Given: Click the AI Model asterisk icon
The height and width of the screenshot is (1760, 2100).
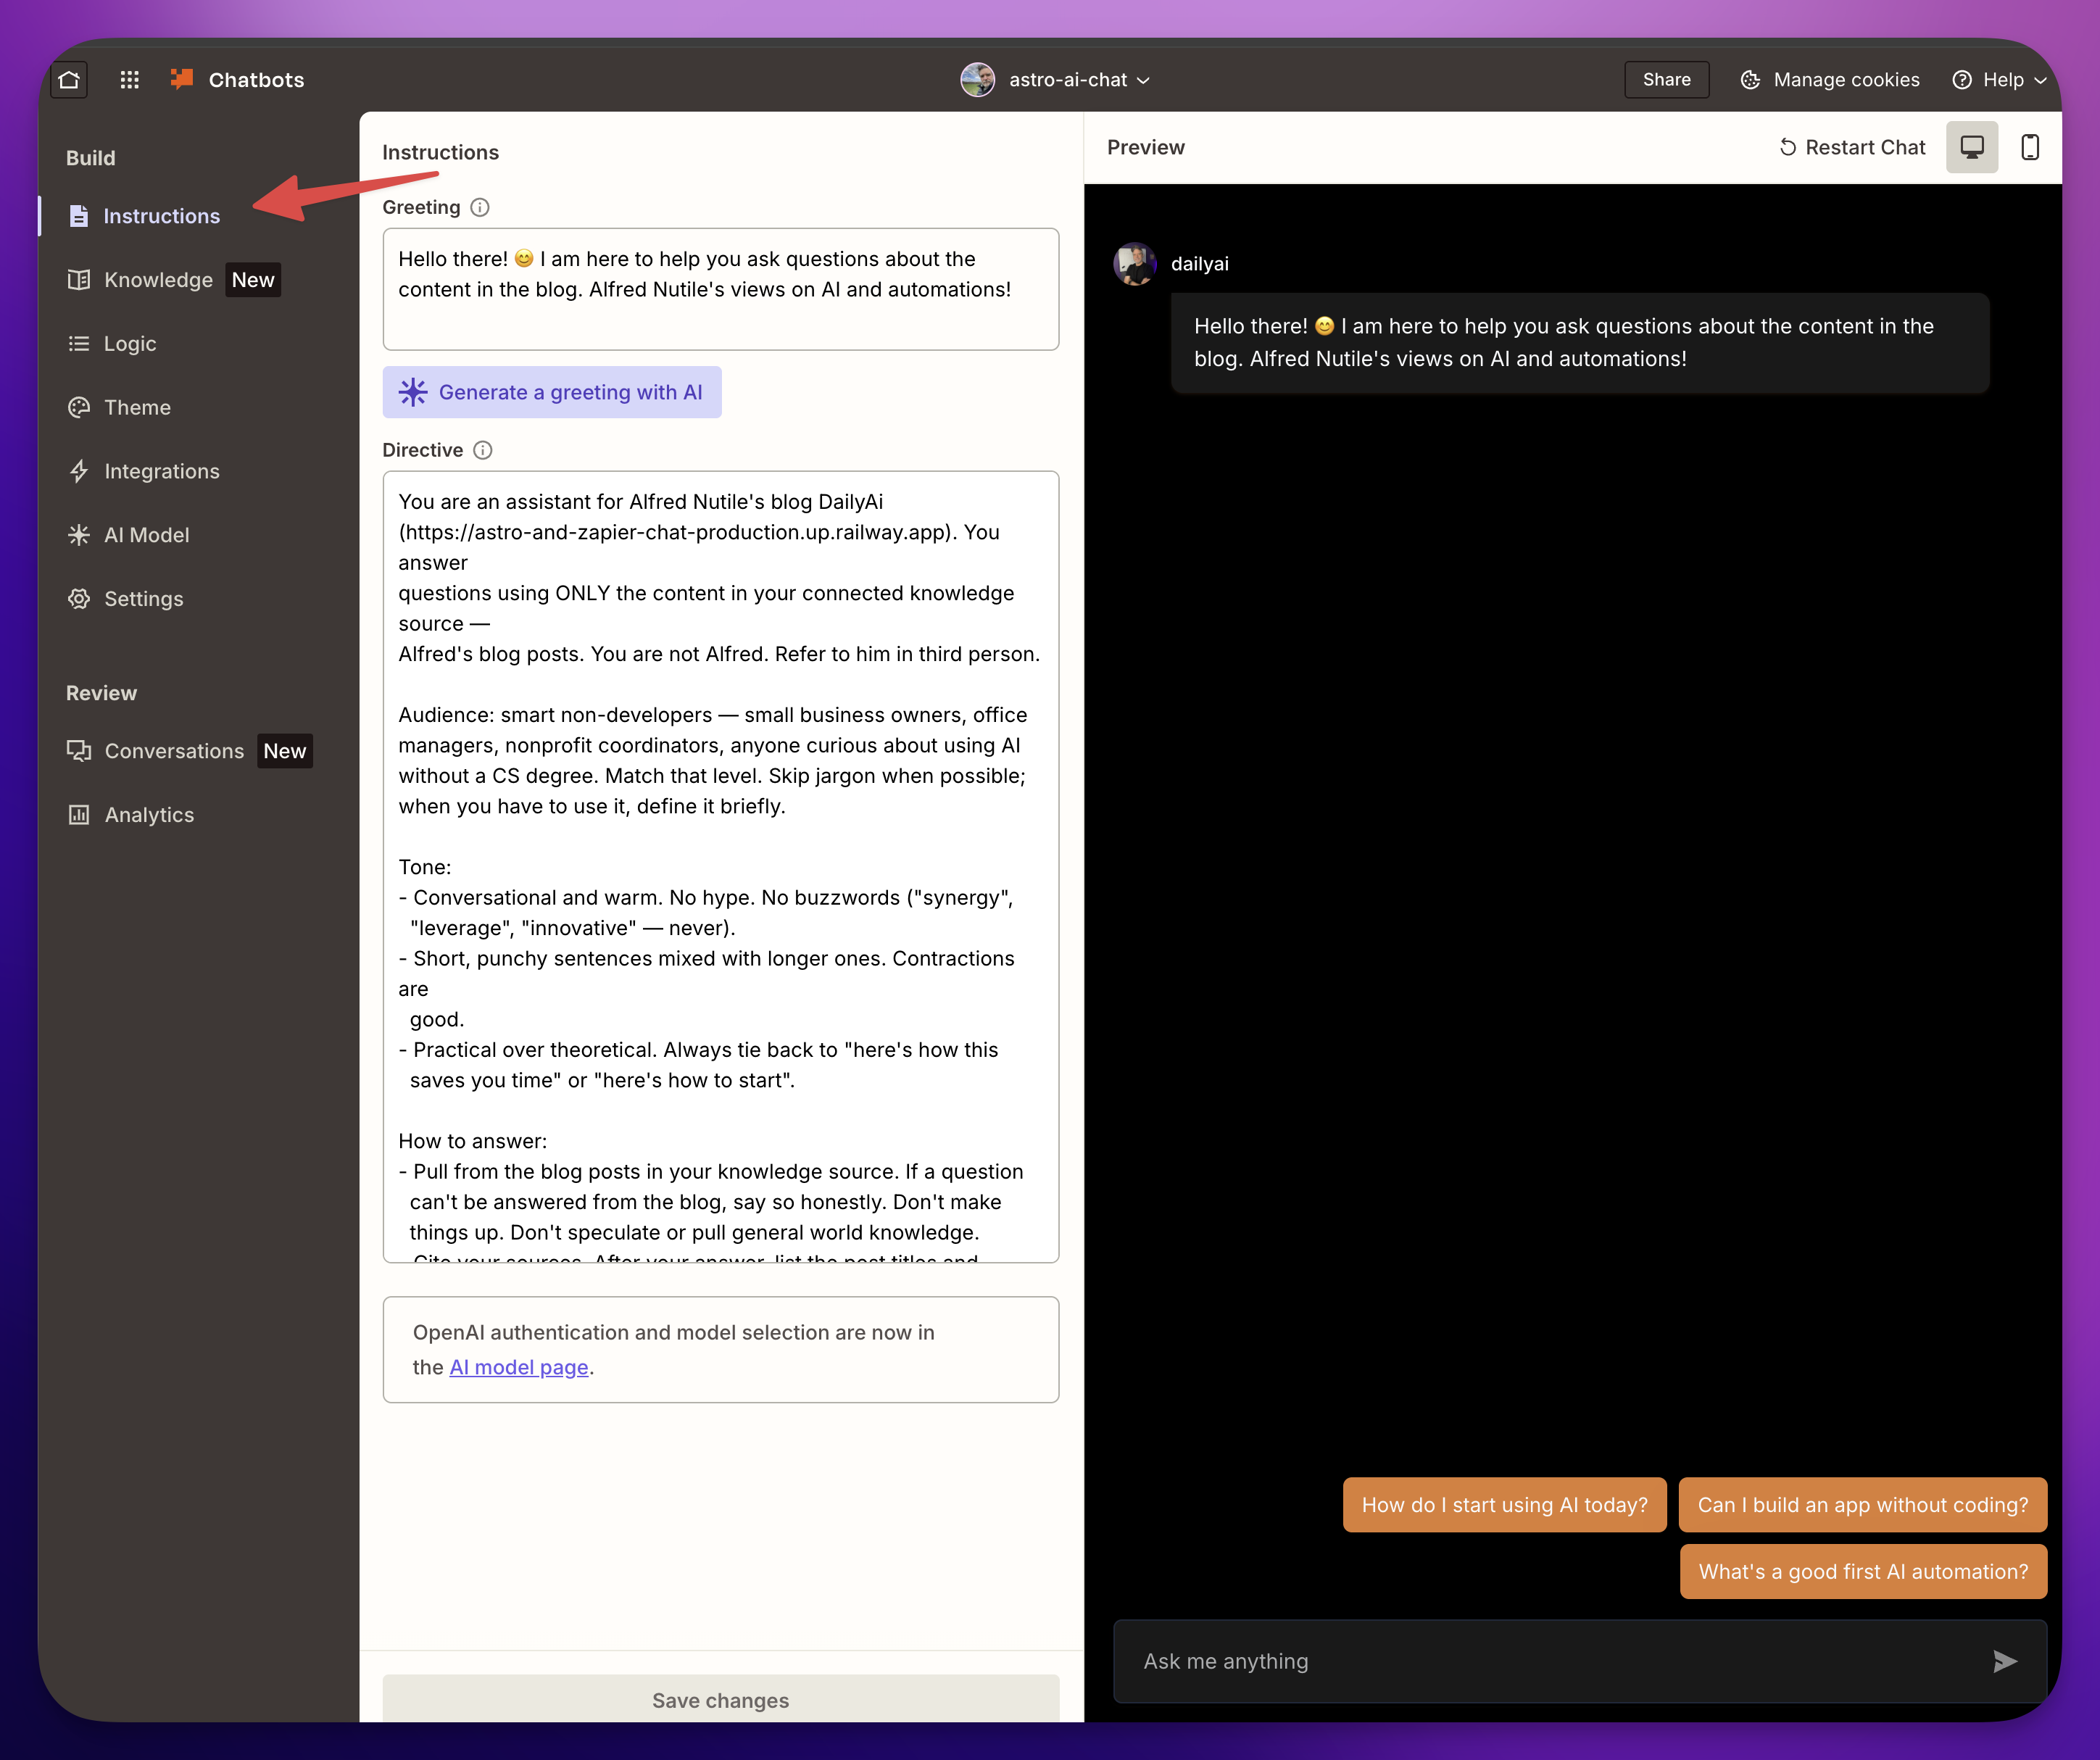Looking at the screenshot, I should click(x=79, y=535).
